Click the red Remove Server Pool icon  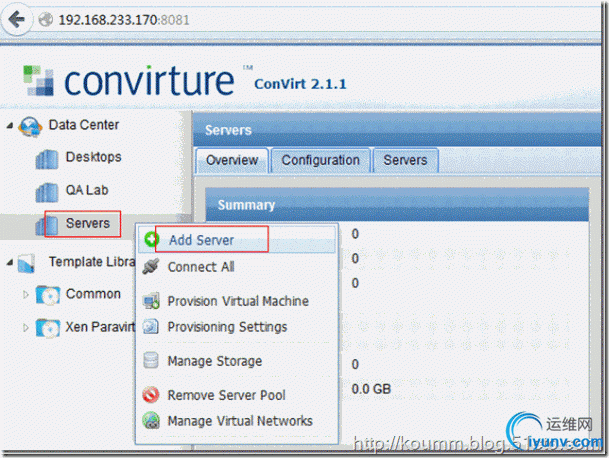click(x=151, y=395)
